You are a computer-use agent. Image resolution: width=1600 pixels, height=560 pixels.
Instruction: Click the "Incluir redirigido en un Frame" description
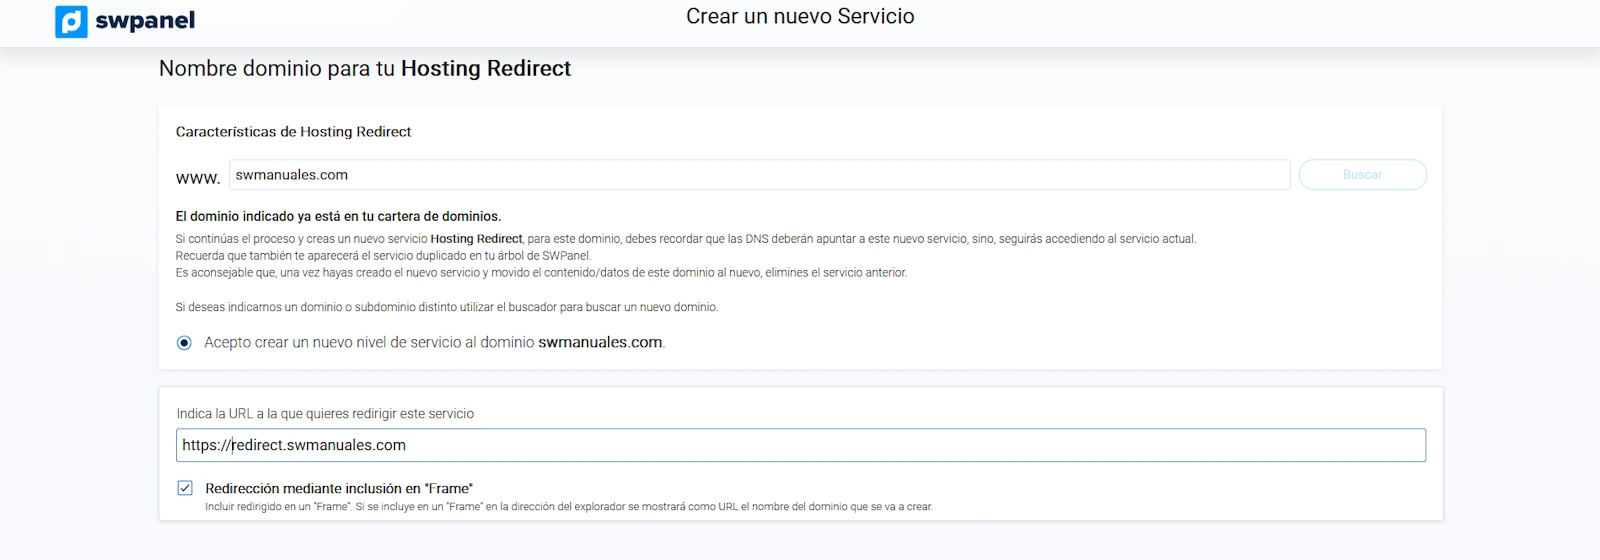tap(568, 507)
